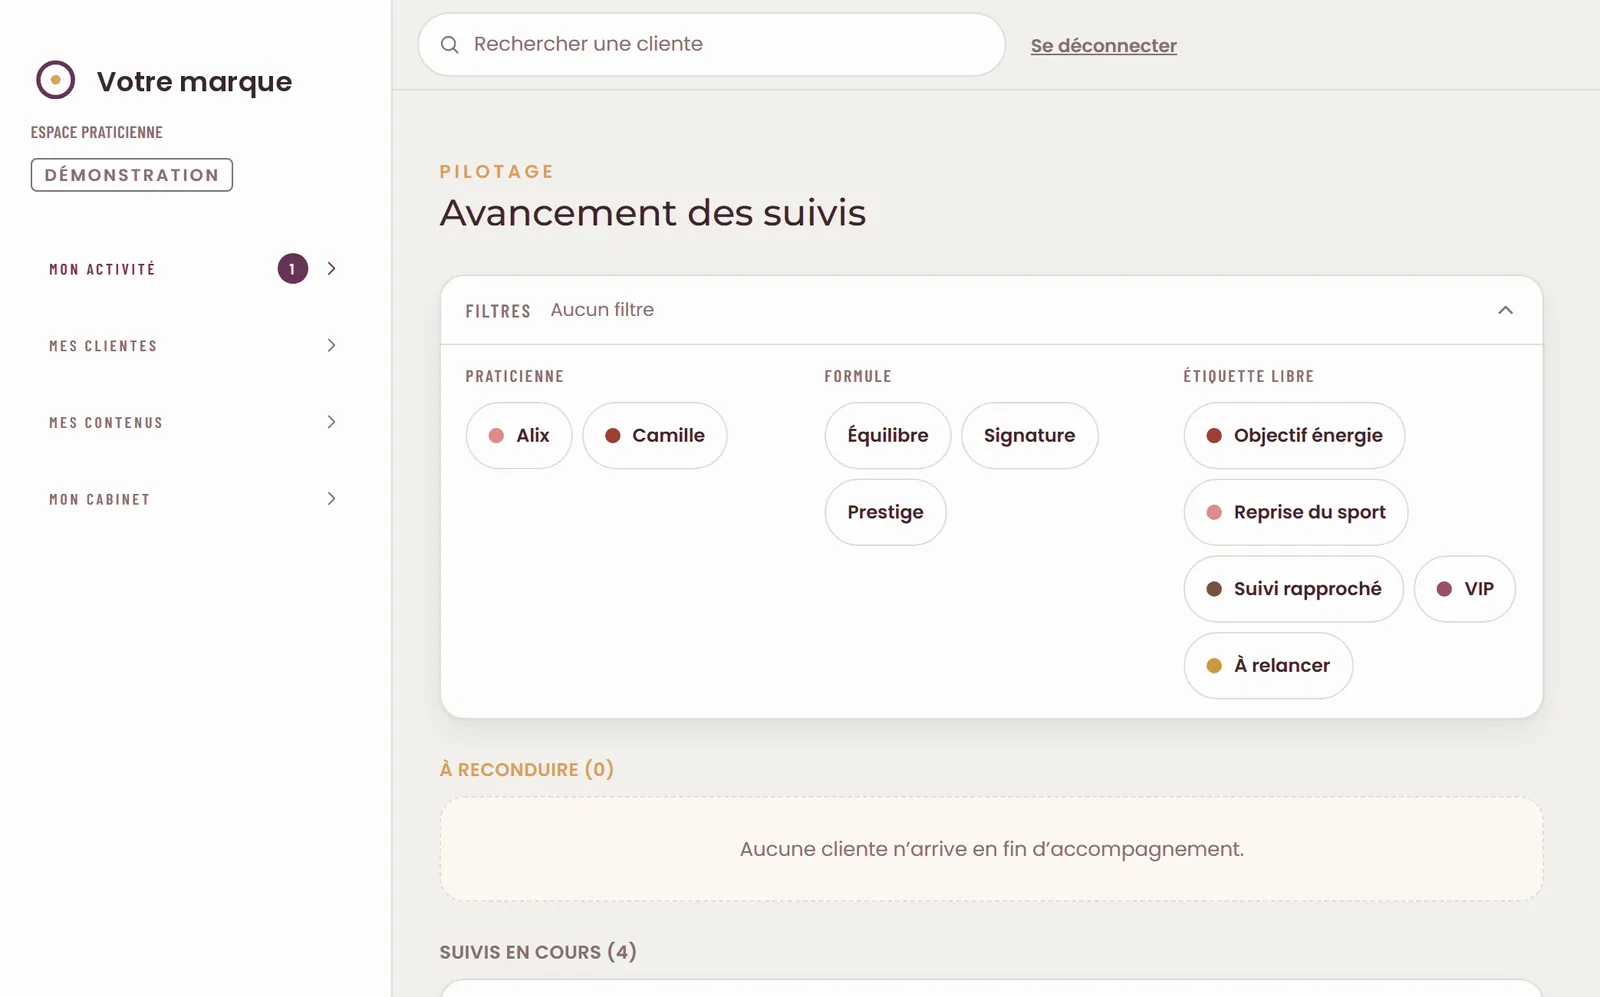Click the Étiquette libre column label
The image size is (1600, 997).
1249,377
